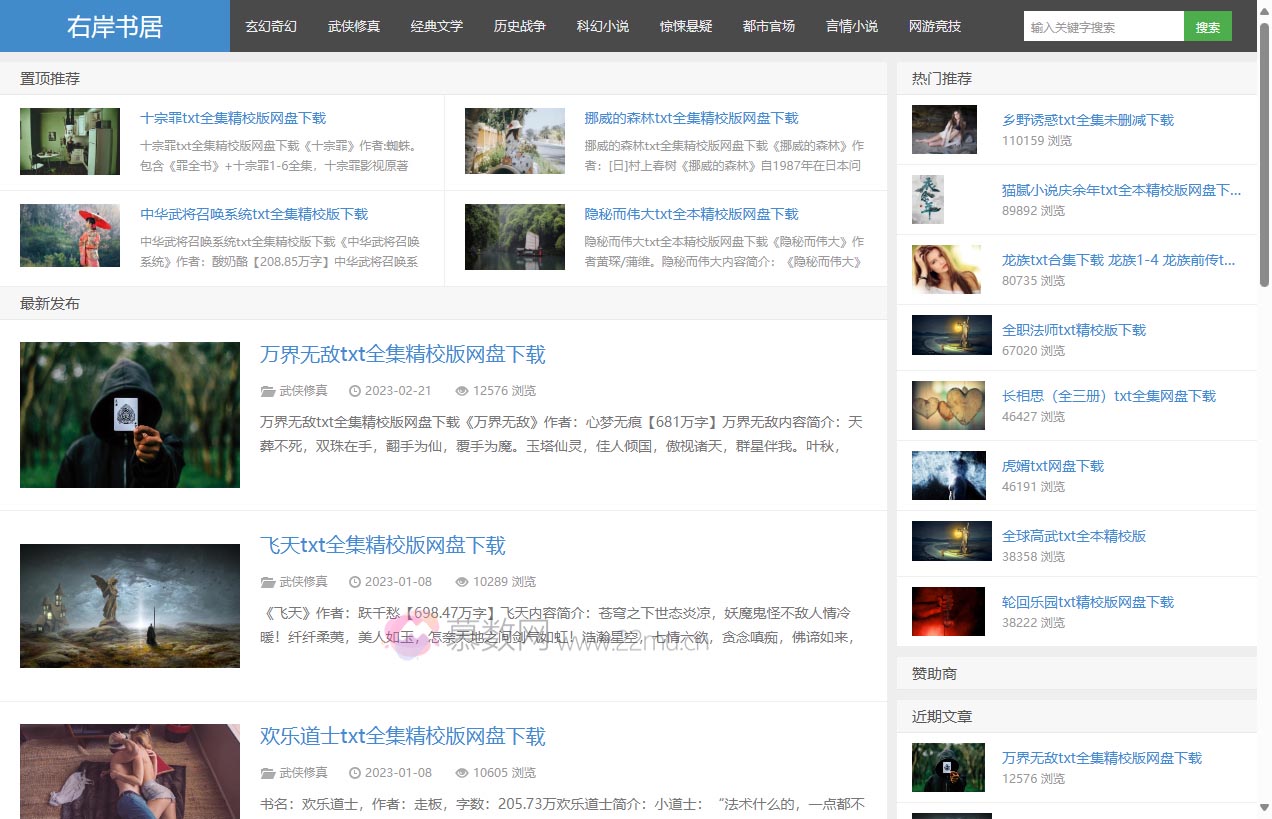
Task: Open 隐秘而伟大txt全本精校版下载 title link
Action: pos(691,214)
